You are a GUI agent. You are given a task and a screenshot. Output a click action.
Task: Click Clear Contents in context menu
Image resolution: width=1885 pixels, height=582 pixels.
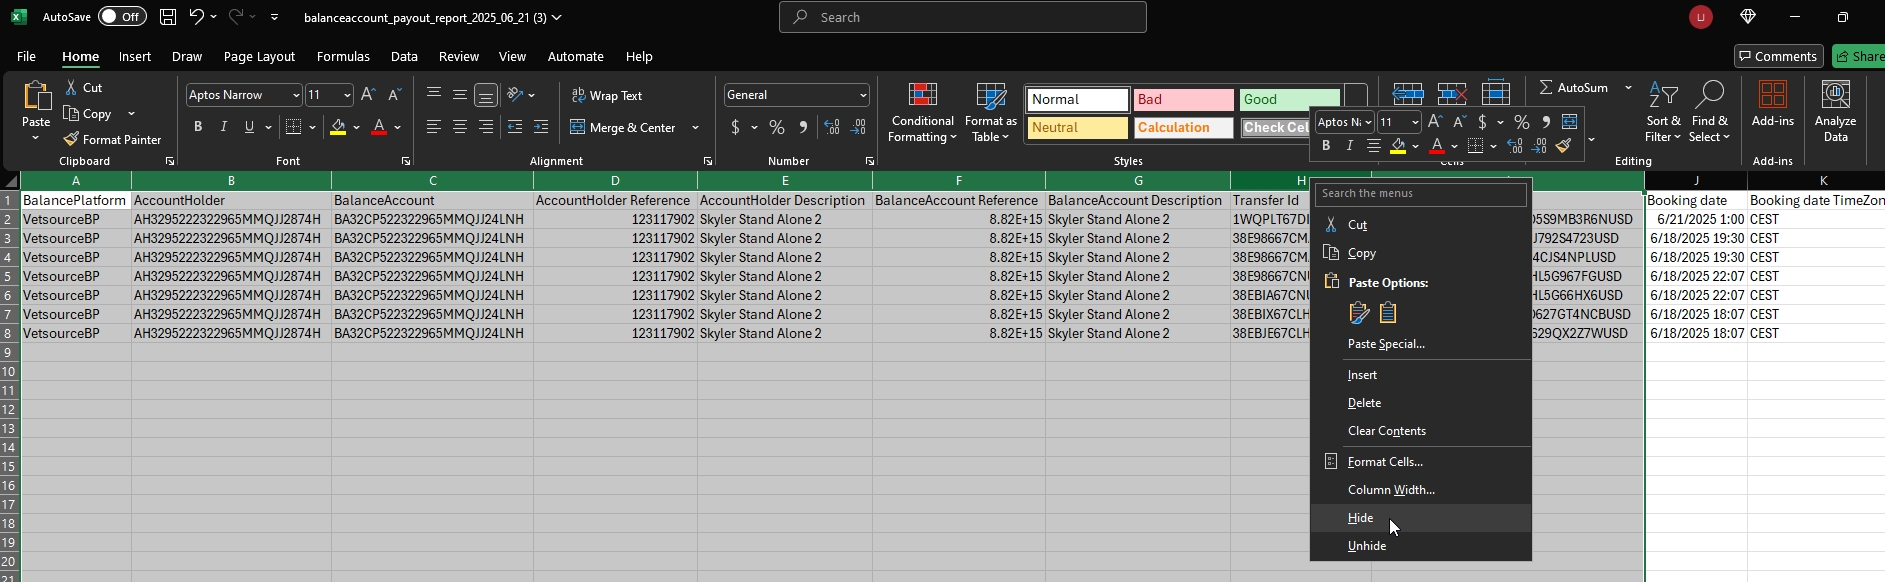click(1421, 431)
